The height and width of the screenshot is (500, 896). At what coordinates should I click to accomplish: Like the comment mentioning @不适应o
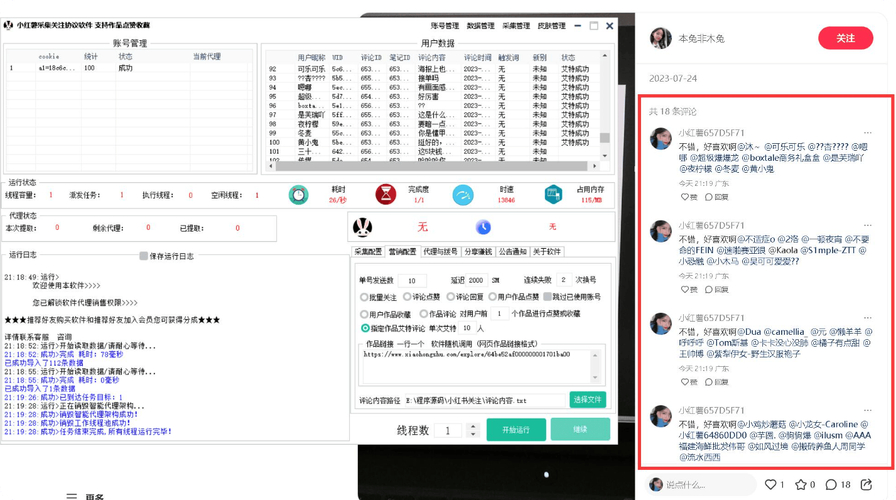click(689, 290)
